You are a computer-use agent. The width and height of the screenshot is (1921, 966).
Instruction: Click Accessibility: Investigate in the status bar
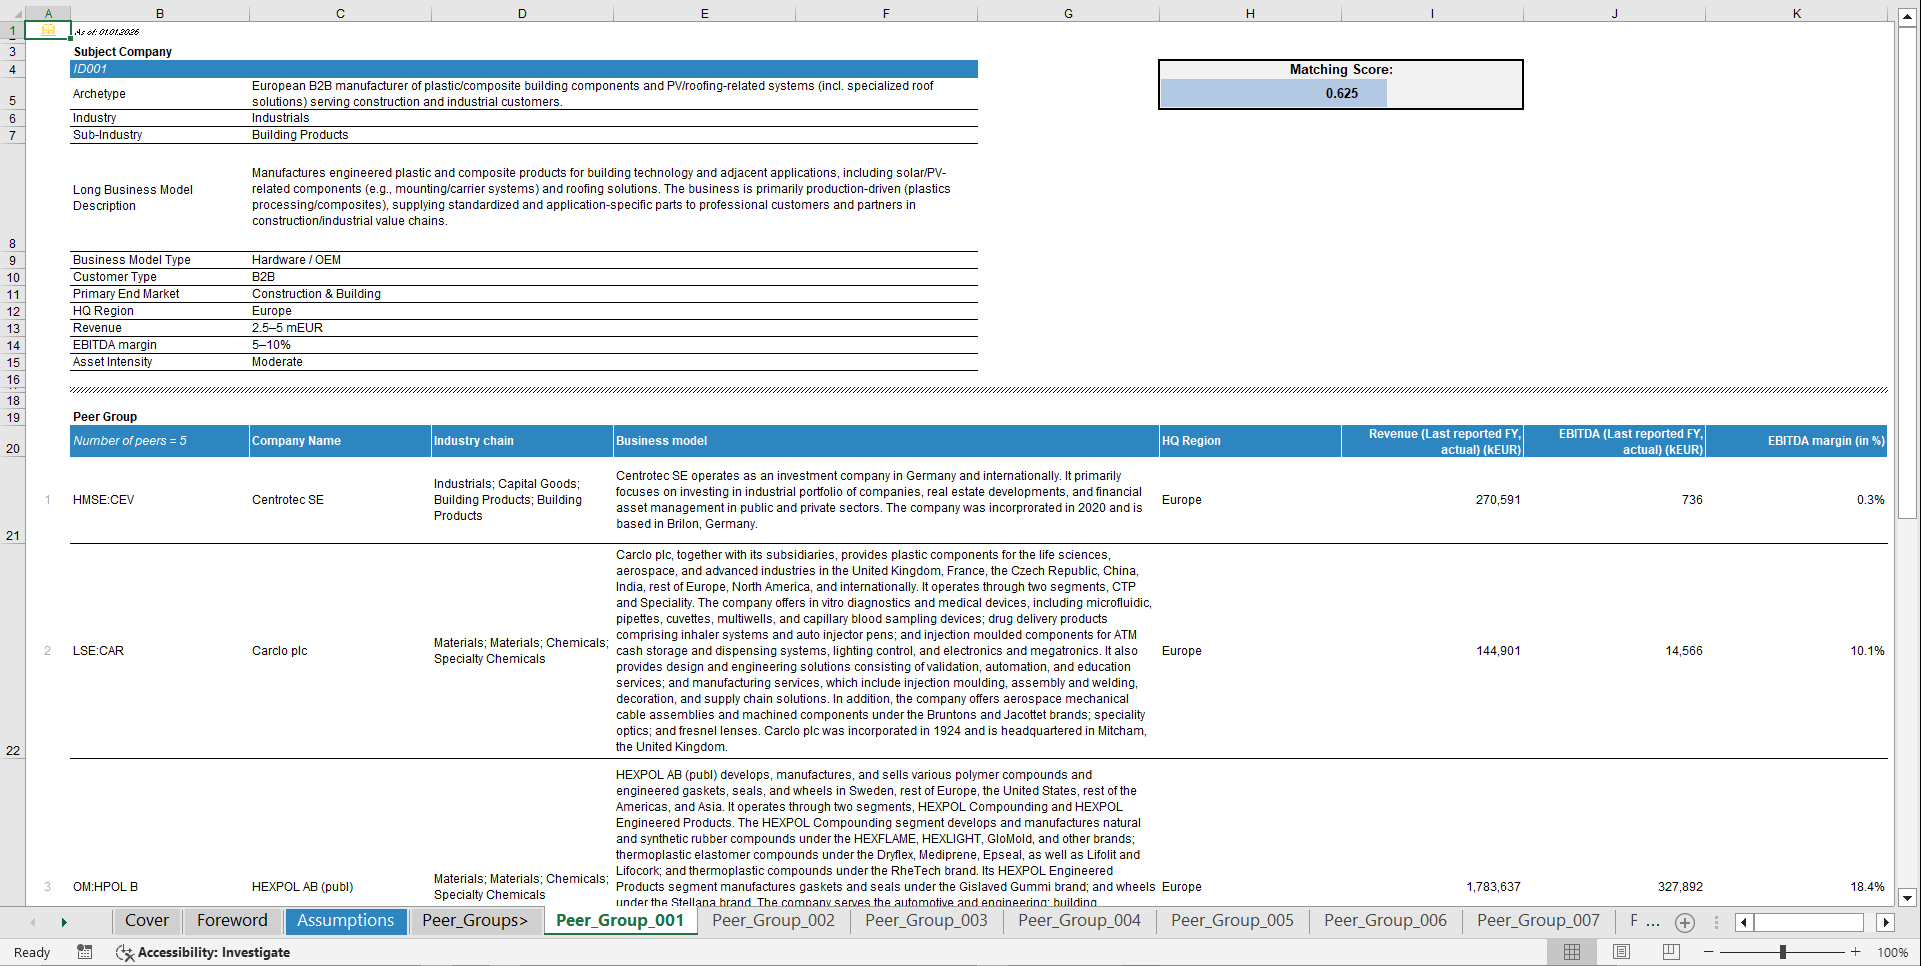click(213, 952)
